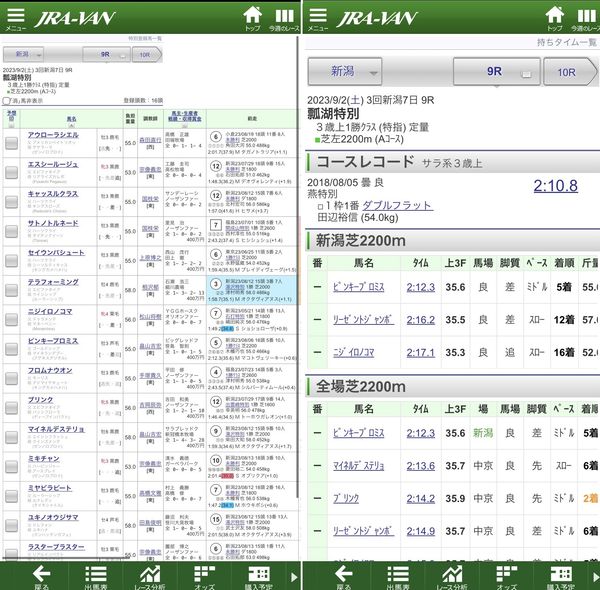Check the box for サトノトルネード
600x590 pixels.
point(11,231)
